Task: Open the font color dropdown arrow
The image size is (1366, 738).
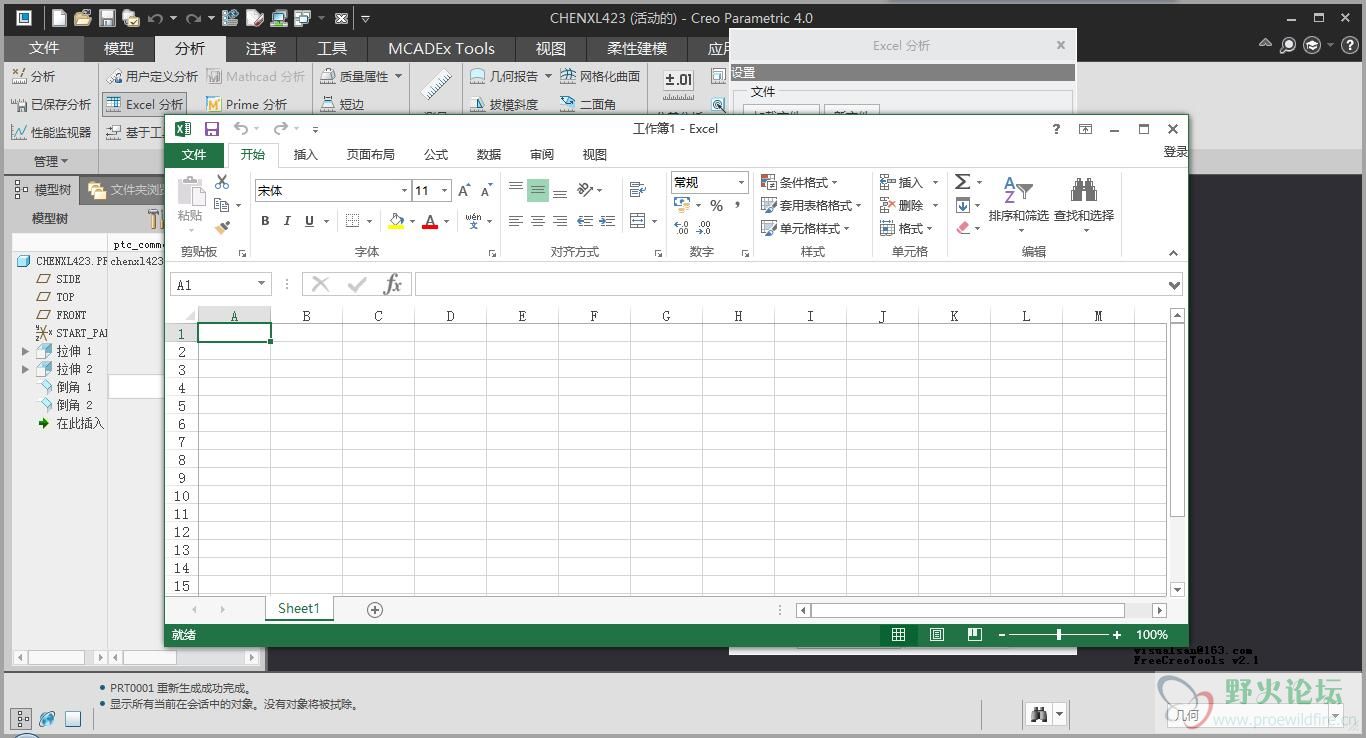Action: coord(446,222)
